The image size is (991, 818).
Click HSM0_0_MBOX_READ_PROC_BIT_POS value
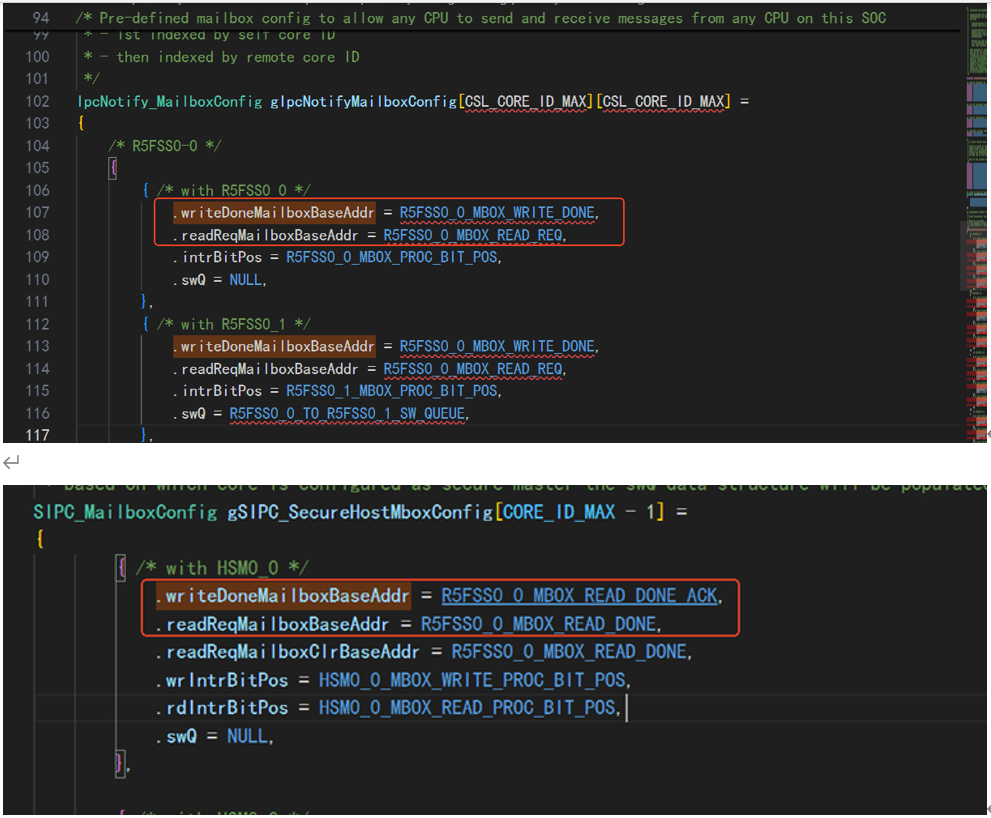point(468,708)
